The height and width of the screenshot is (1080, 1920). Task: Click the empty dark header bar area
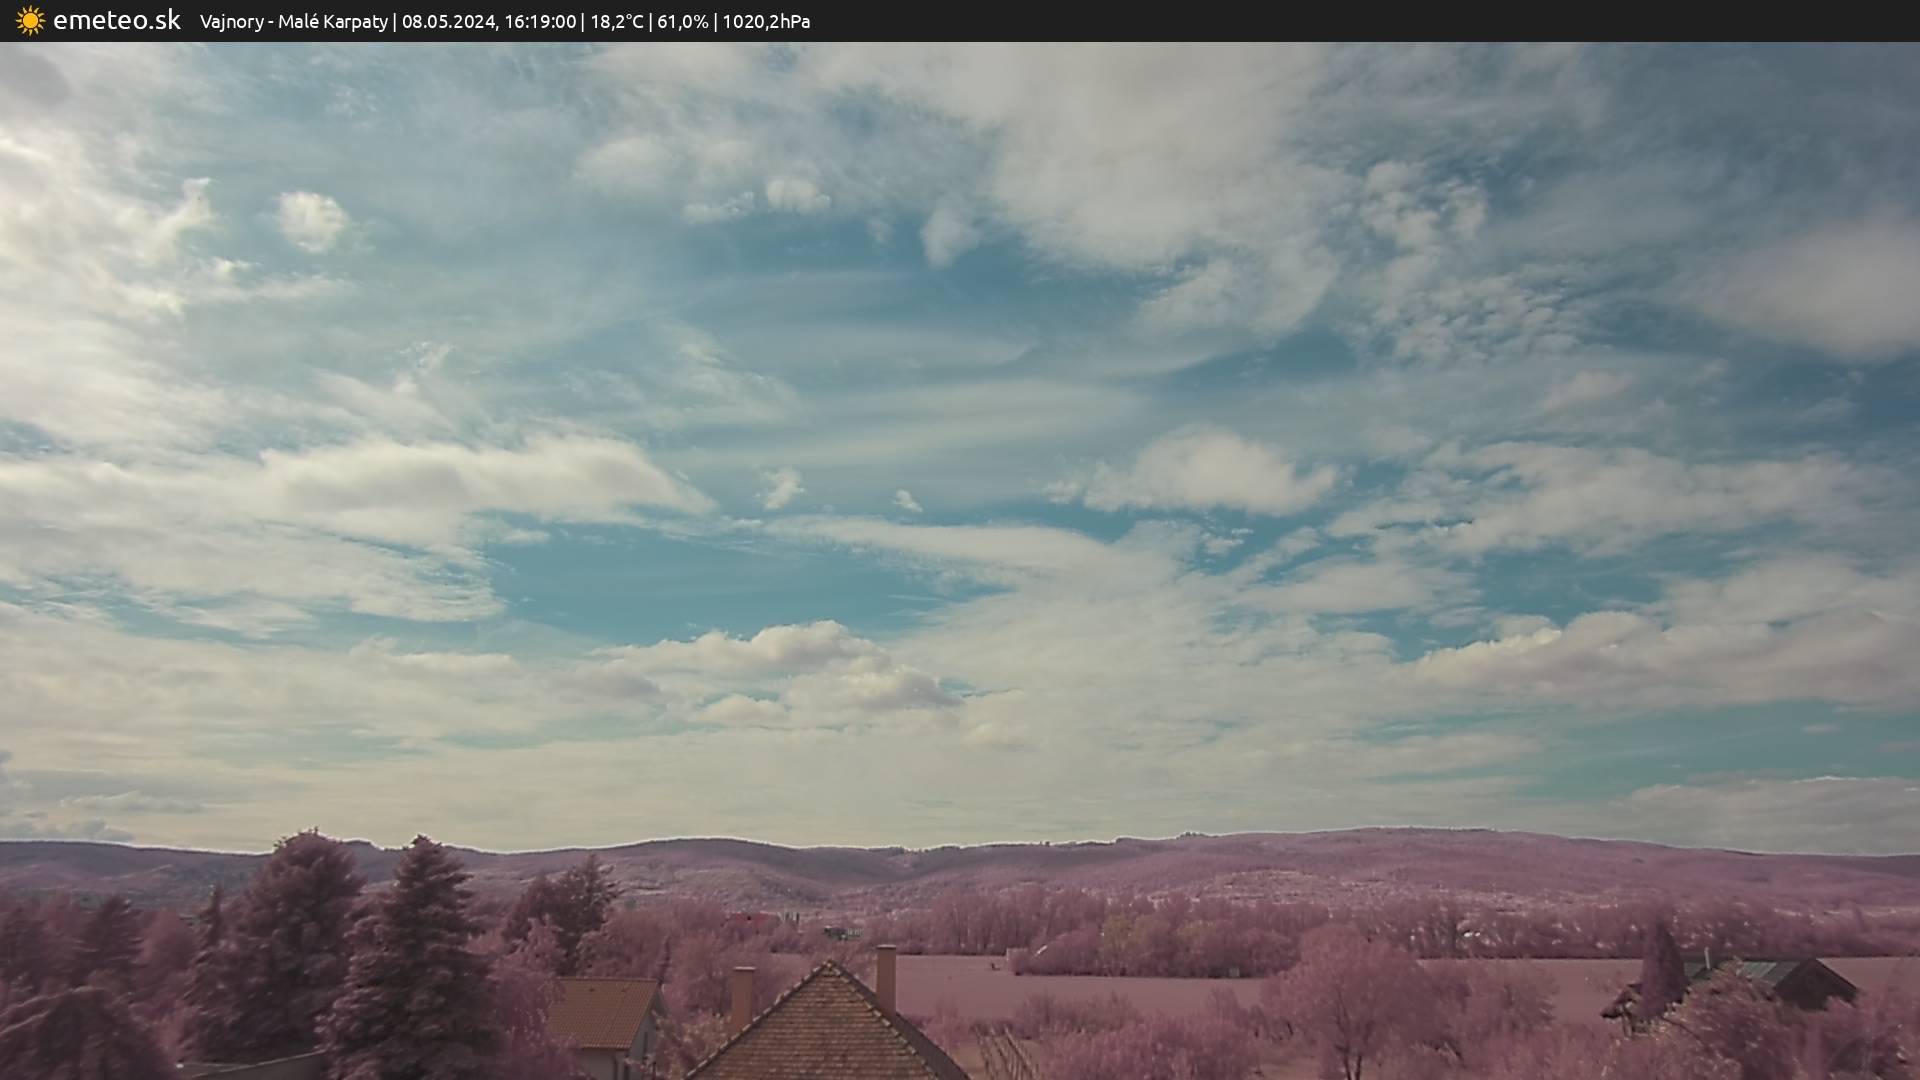1400,20
